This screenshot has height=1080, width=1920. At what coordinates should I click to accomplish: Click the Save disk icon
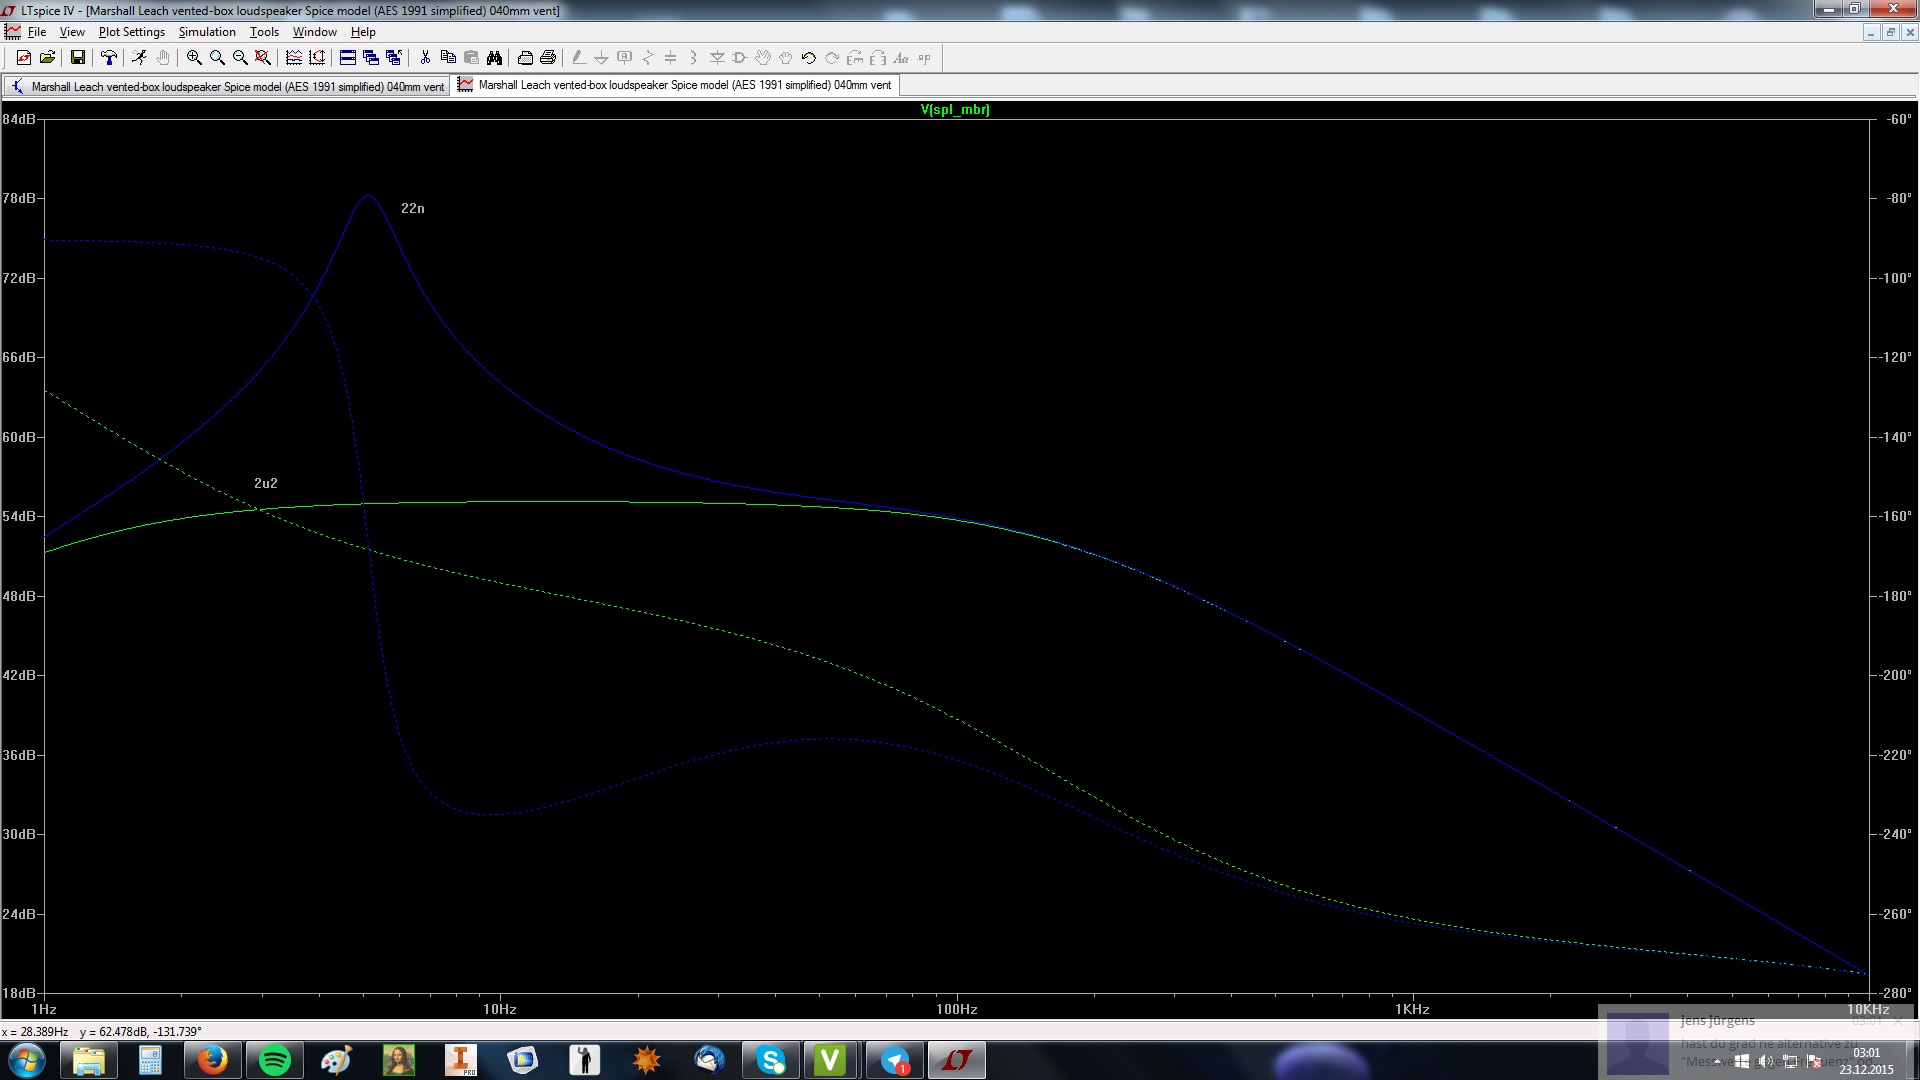coord(77,58)
